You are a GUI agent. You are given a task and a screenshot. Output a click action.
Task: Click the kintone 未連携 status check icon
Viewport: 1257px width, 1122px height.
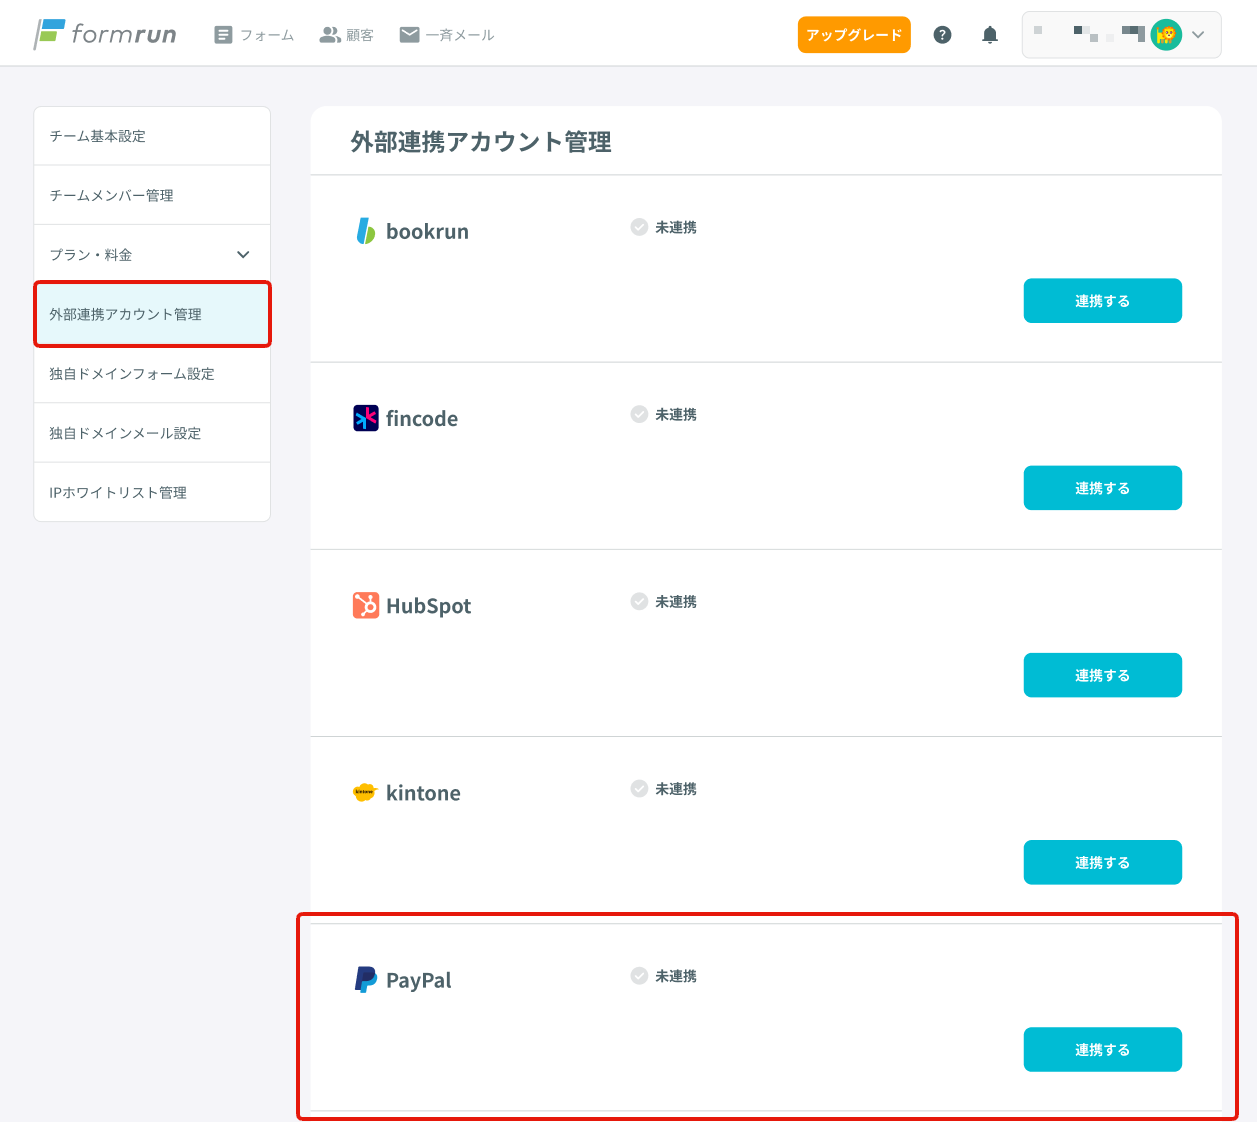pyautogui.click(x=639, y=788)
